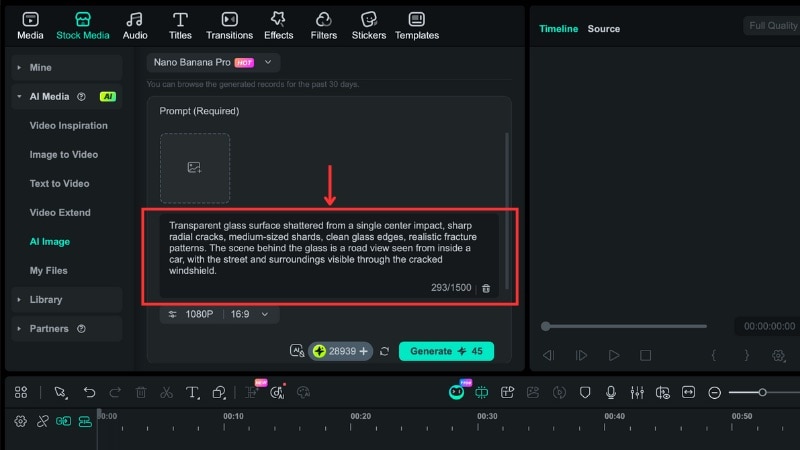
Task: Open the Transitions tab
Action: click(x=229, y=26)
